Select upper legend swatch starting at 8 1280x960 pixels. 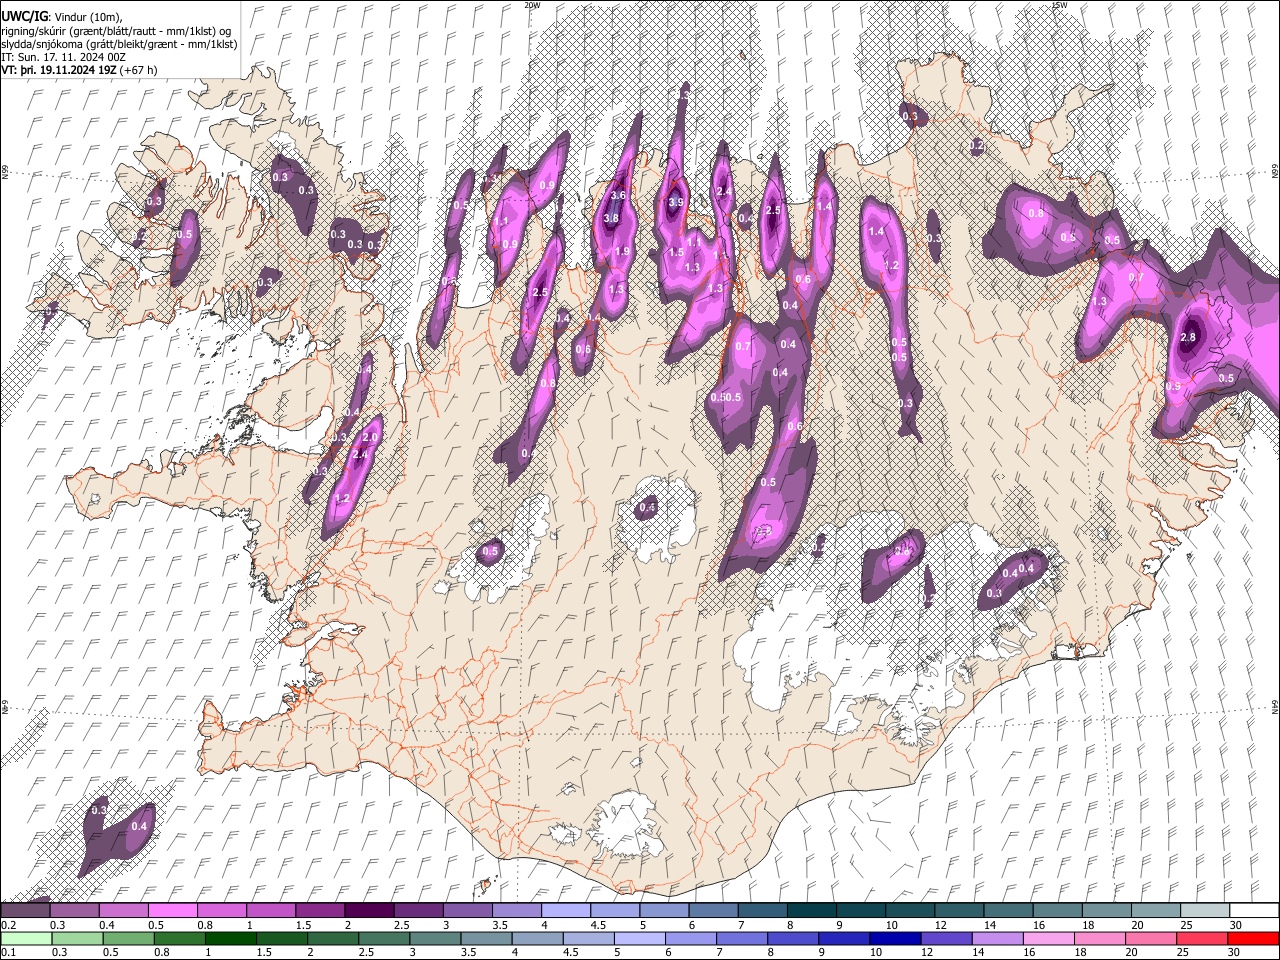[x=812, y=910]
